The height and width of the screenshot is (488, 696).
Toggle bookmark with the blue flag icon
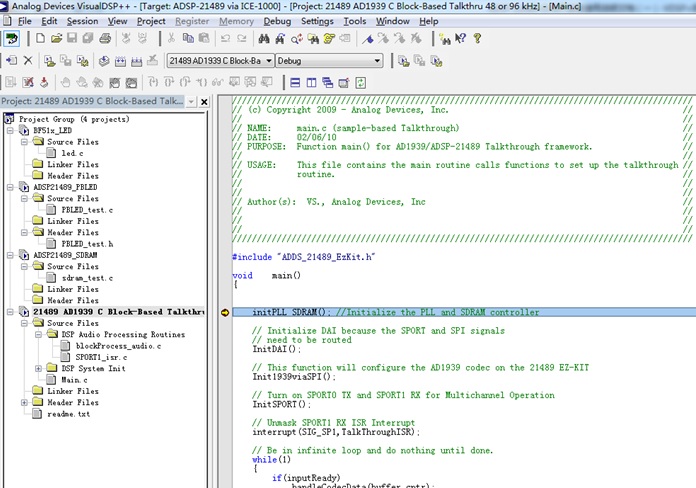tap(368, 39)
